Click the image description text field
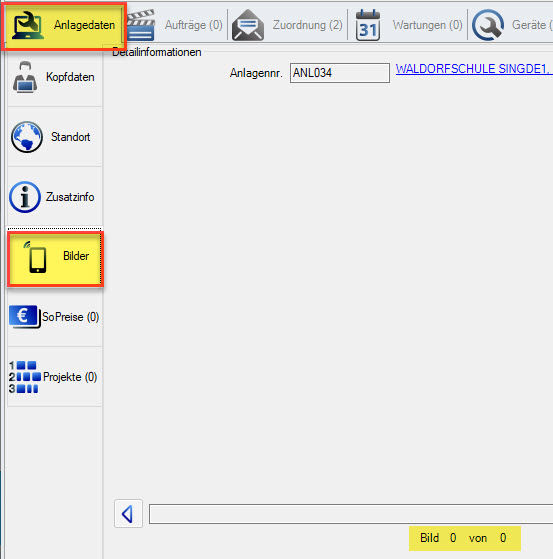The image size is (553, 559). point(351,514)
